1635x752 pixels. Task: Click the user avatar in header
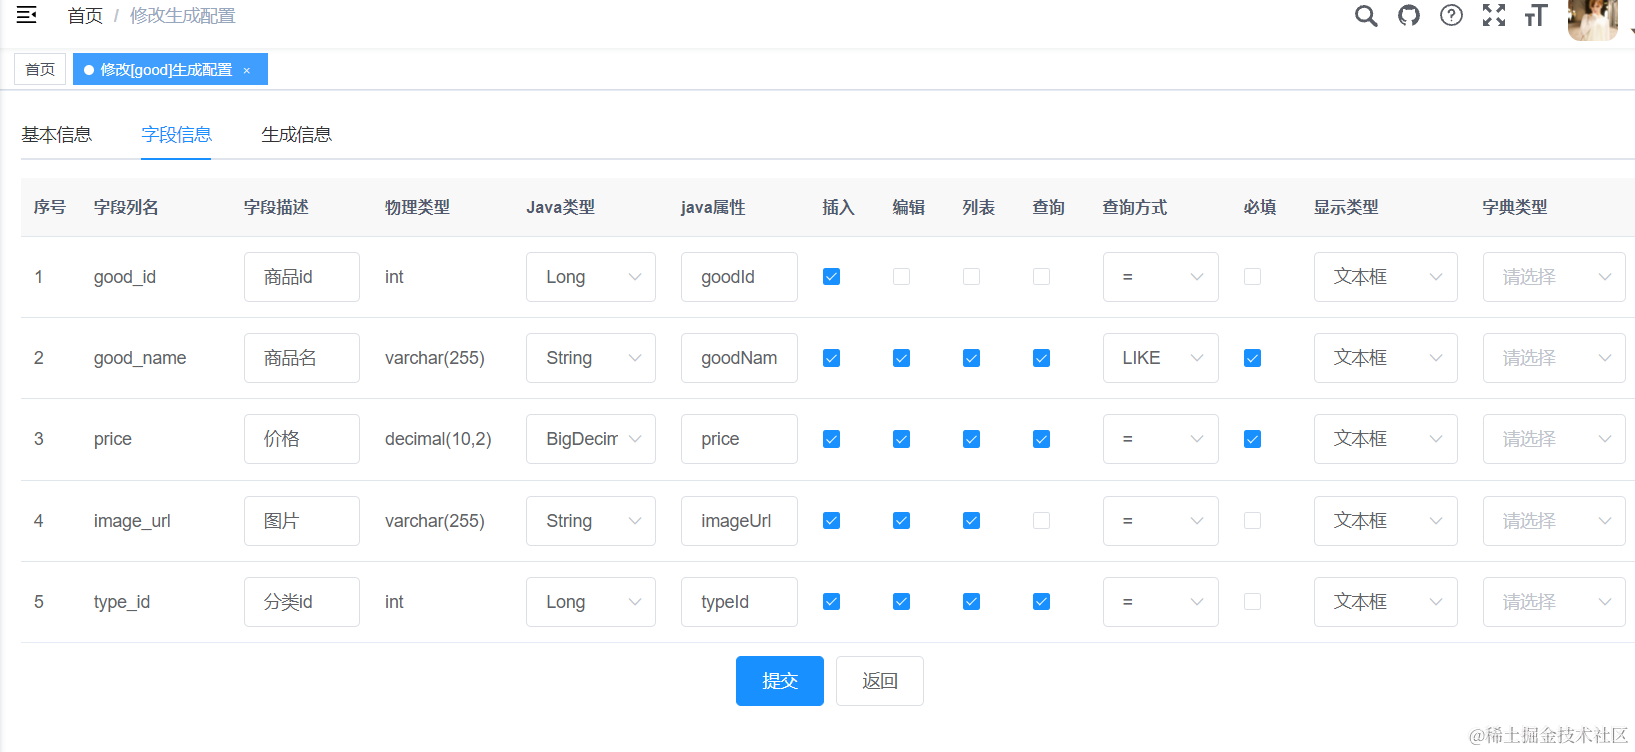click(x=1592, y=18)
